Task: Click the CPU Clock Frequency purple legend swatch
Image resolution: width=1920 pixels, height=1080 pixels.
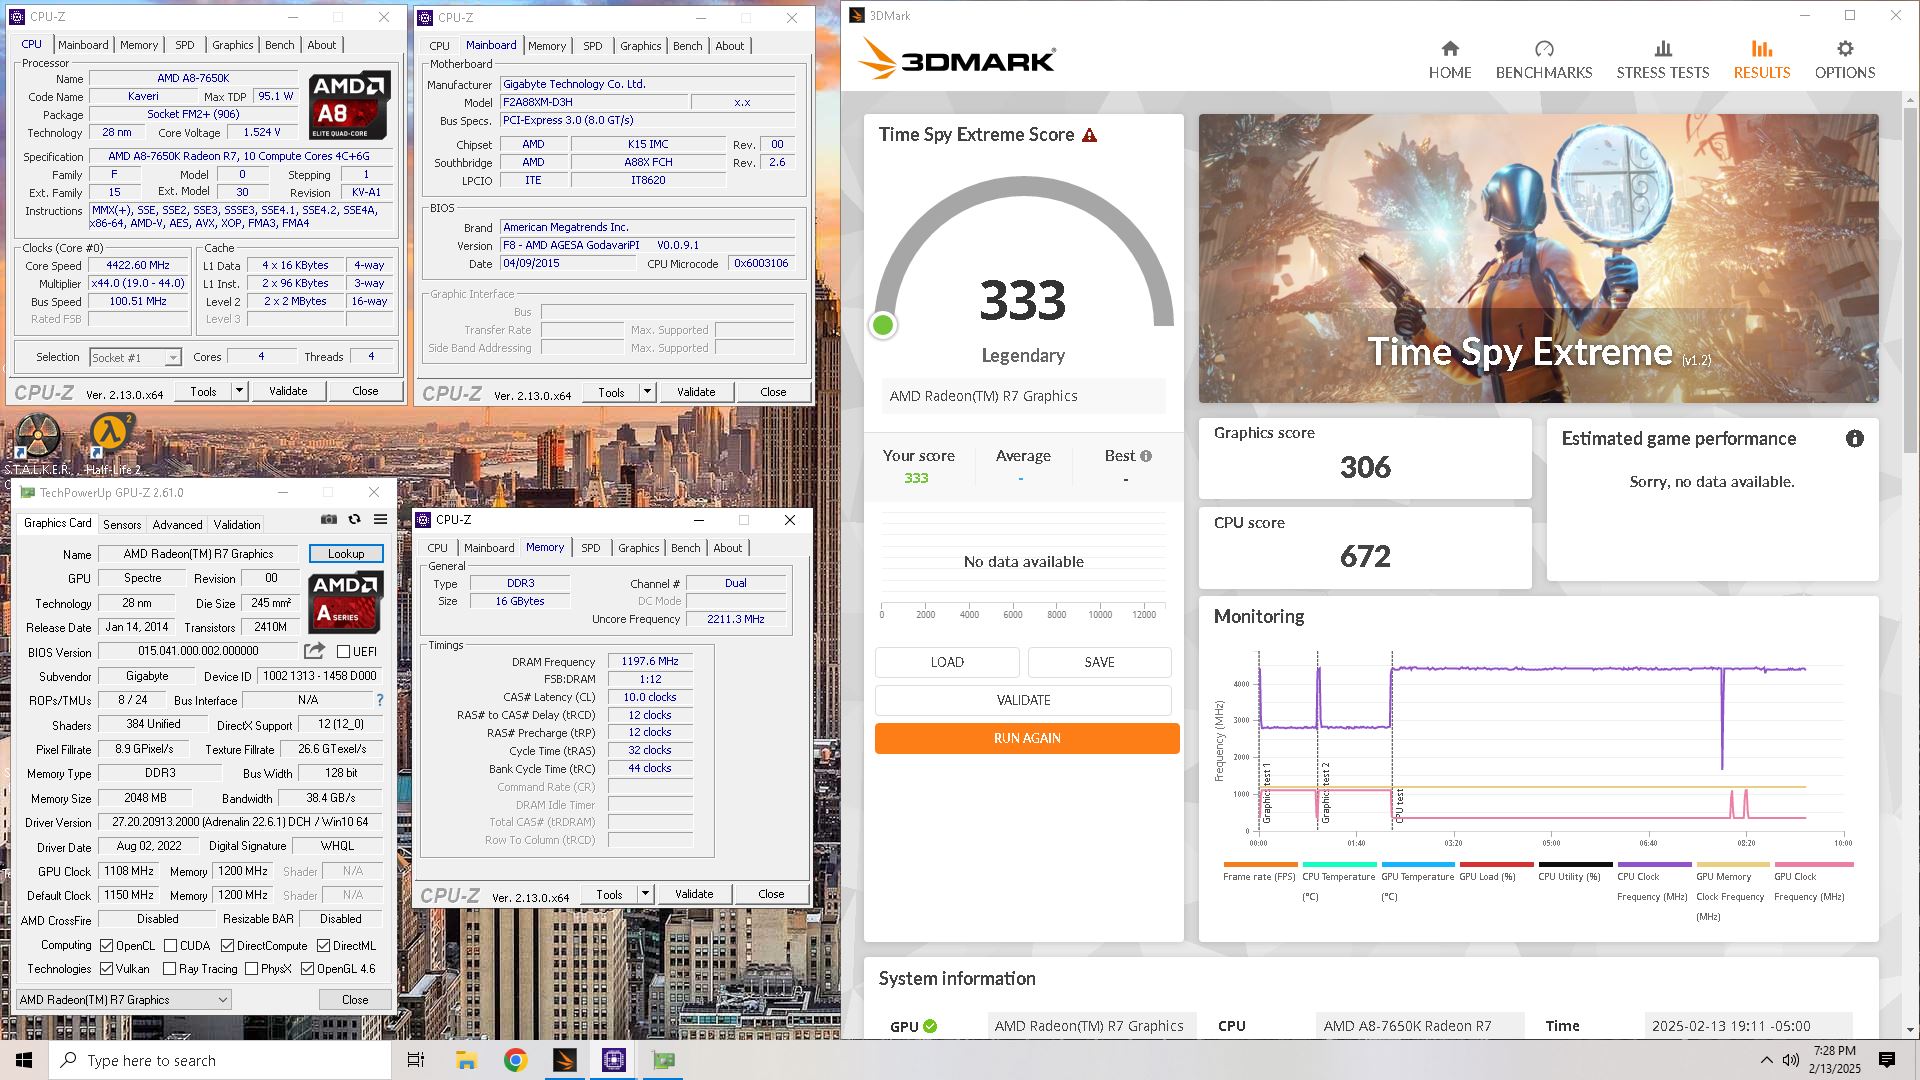Action: click(x=1654, y=864)
